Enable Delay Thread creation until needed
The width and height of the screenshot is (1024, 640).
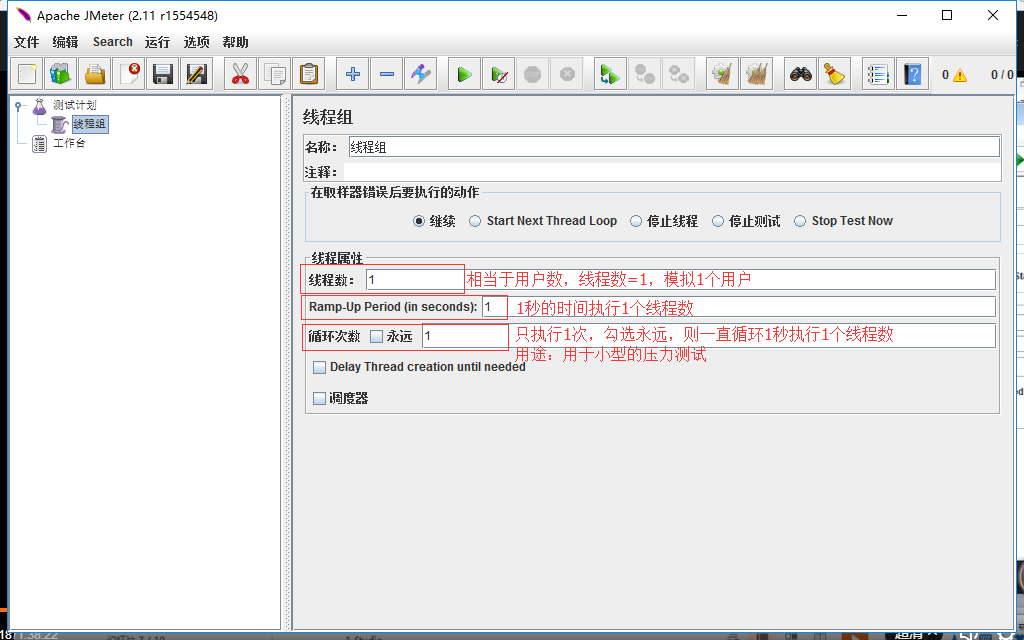(x=319, y=368)
